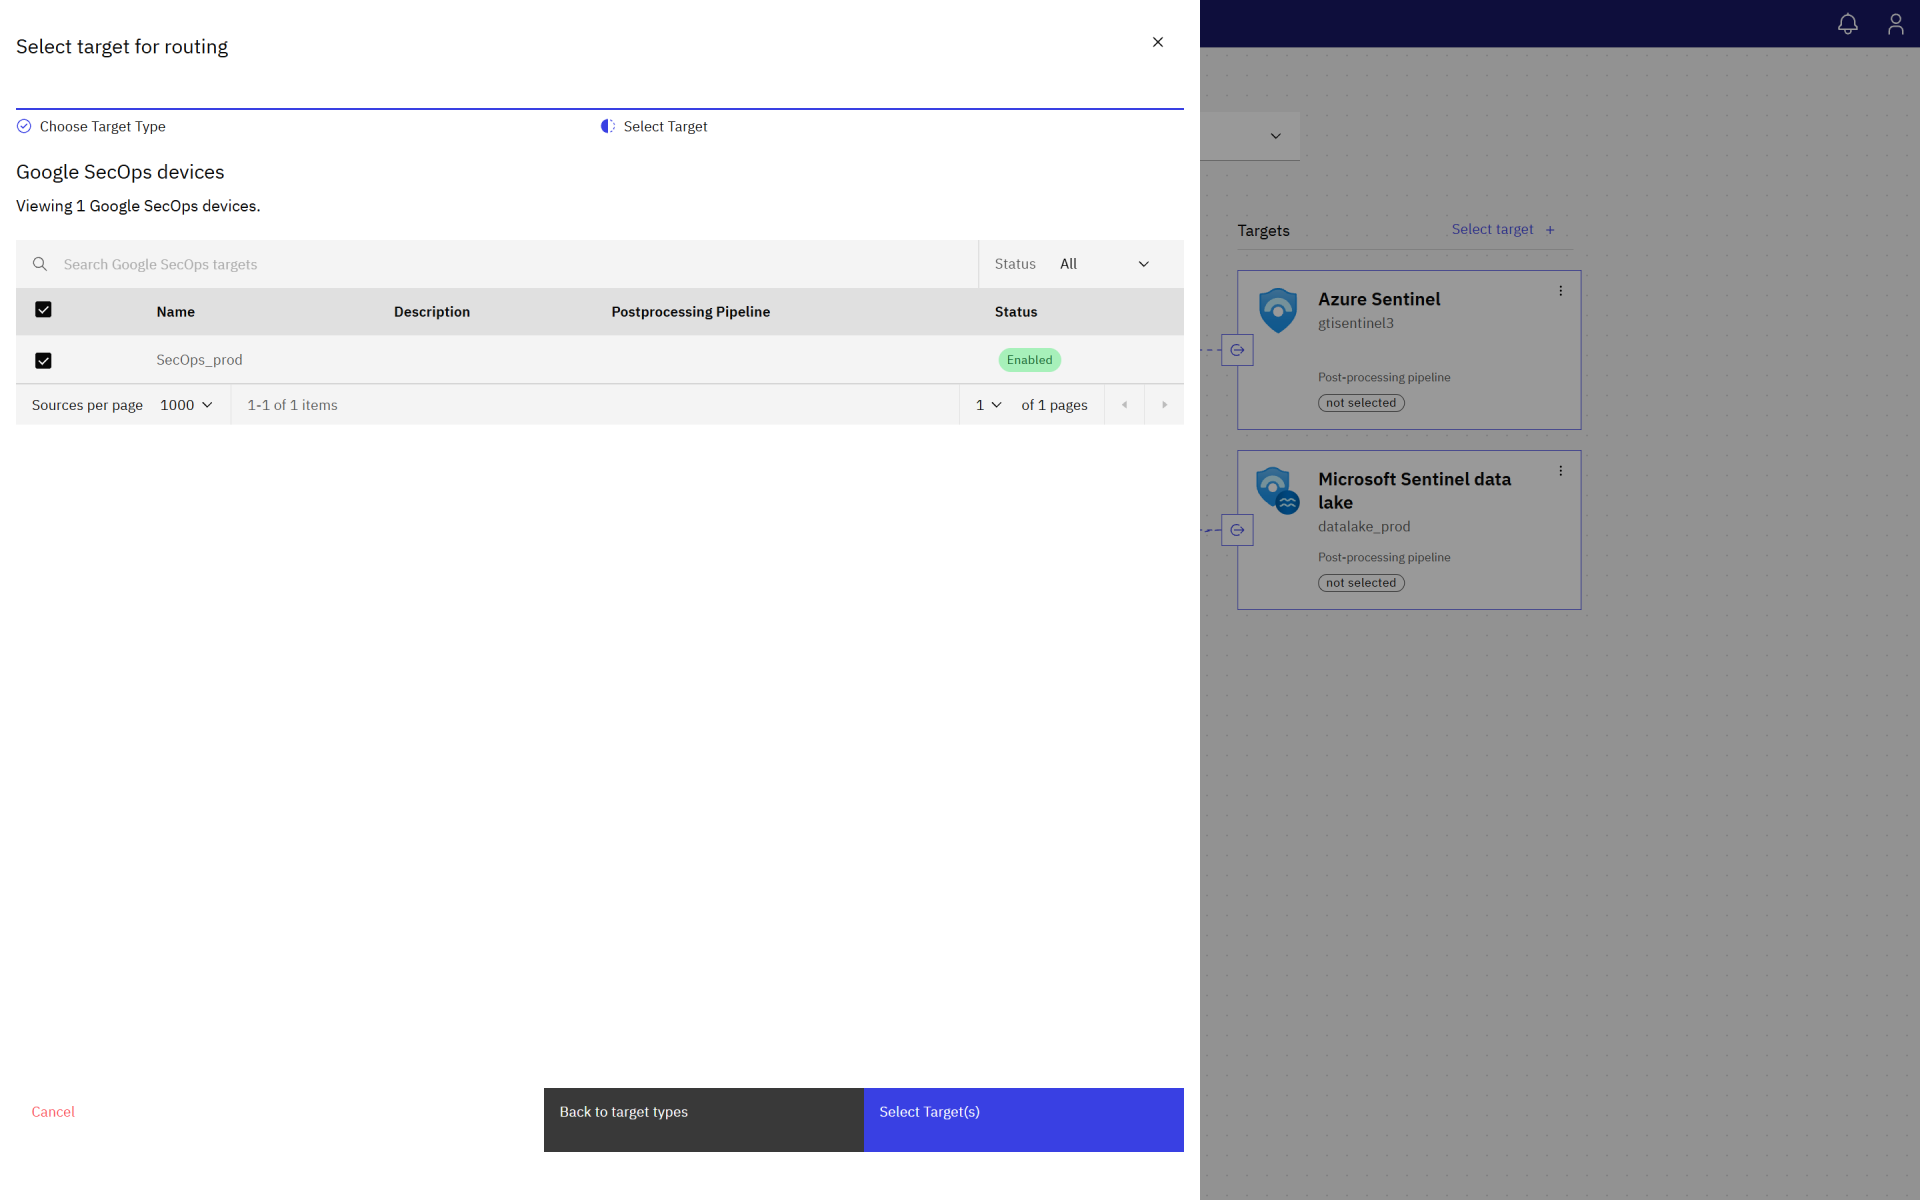The image size is (1920, 1200).
Task: Click the routing connector icon on Microsoft Sentinel data lake
Action: tap(1237, 530)
